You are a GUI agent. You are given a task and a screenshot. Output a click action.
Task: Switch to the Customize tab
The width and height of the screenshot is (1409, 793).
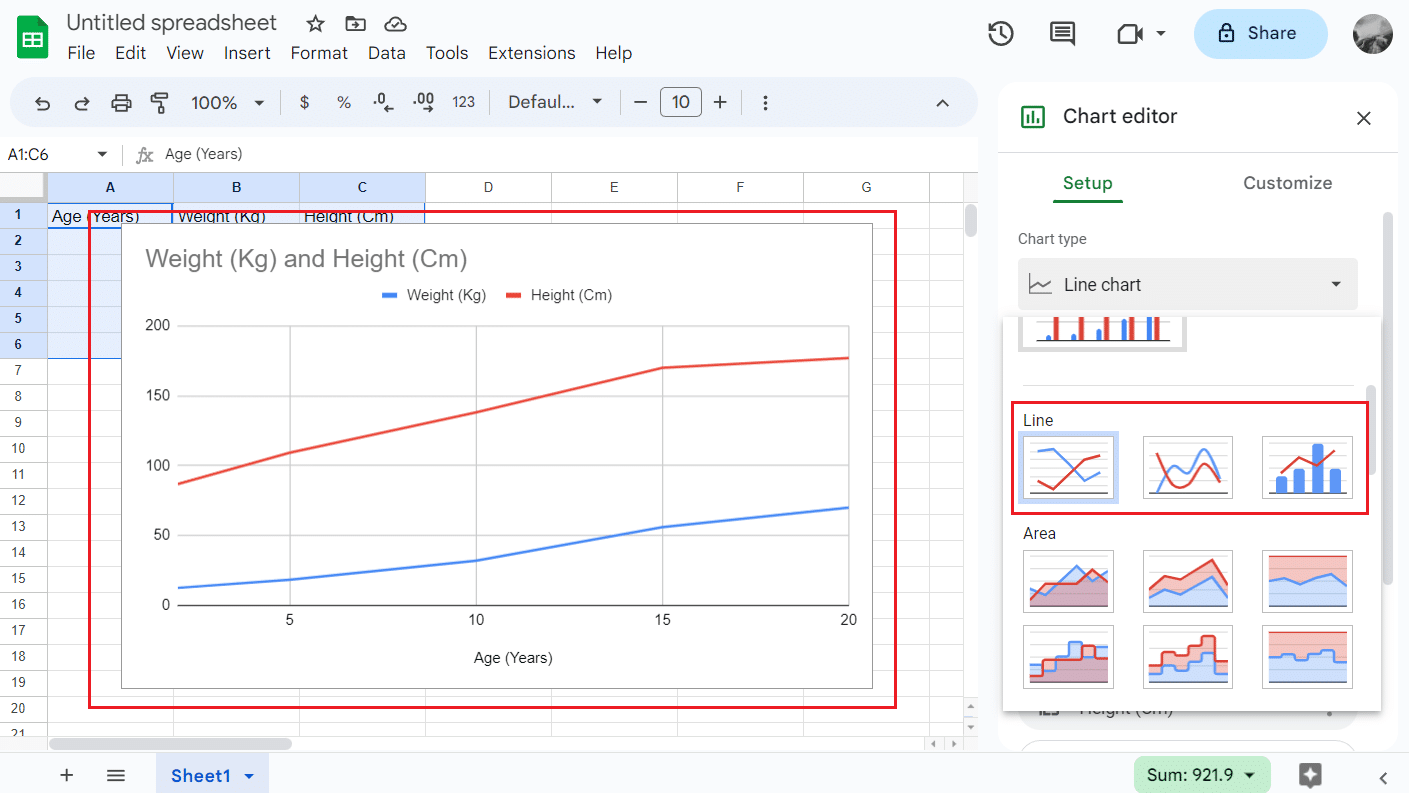(x=1288, y=183)
